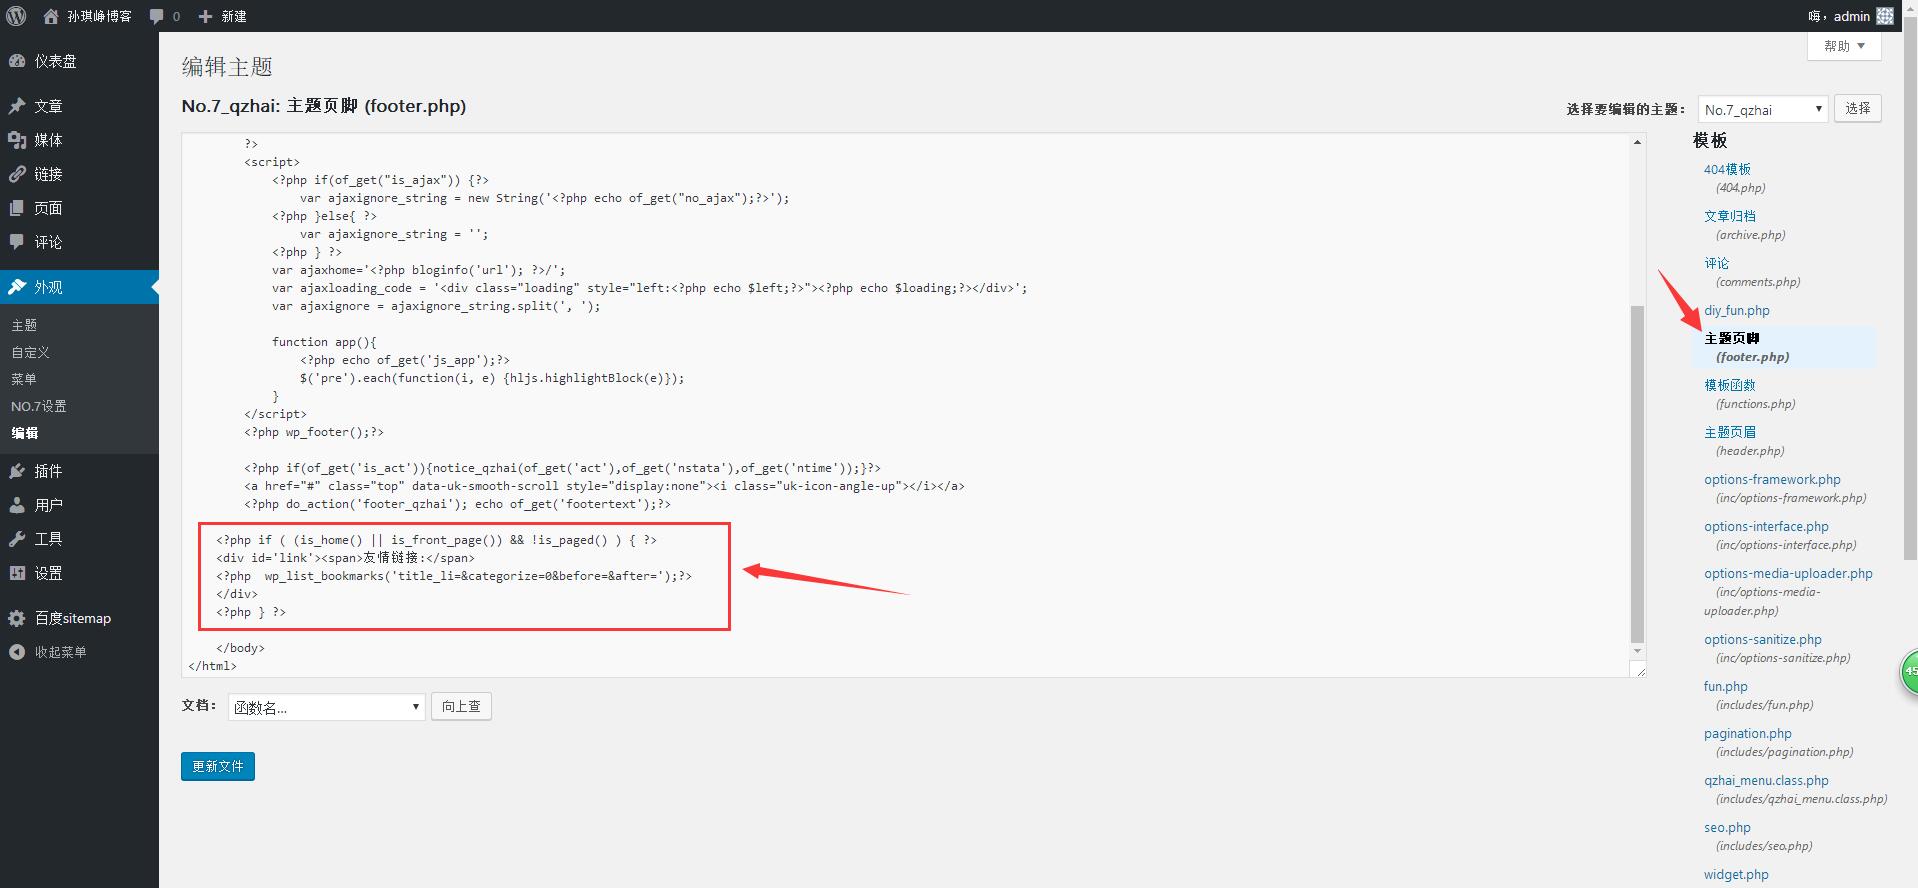Open 主题页眉 header.php link
Viewport: 1918px width, 888px height.
tap(1730, 432)
